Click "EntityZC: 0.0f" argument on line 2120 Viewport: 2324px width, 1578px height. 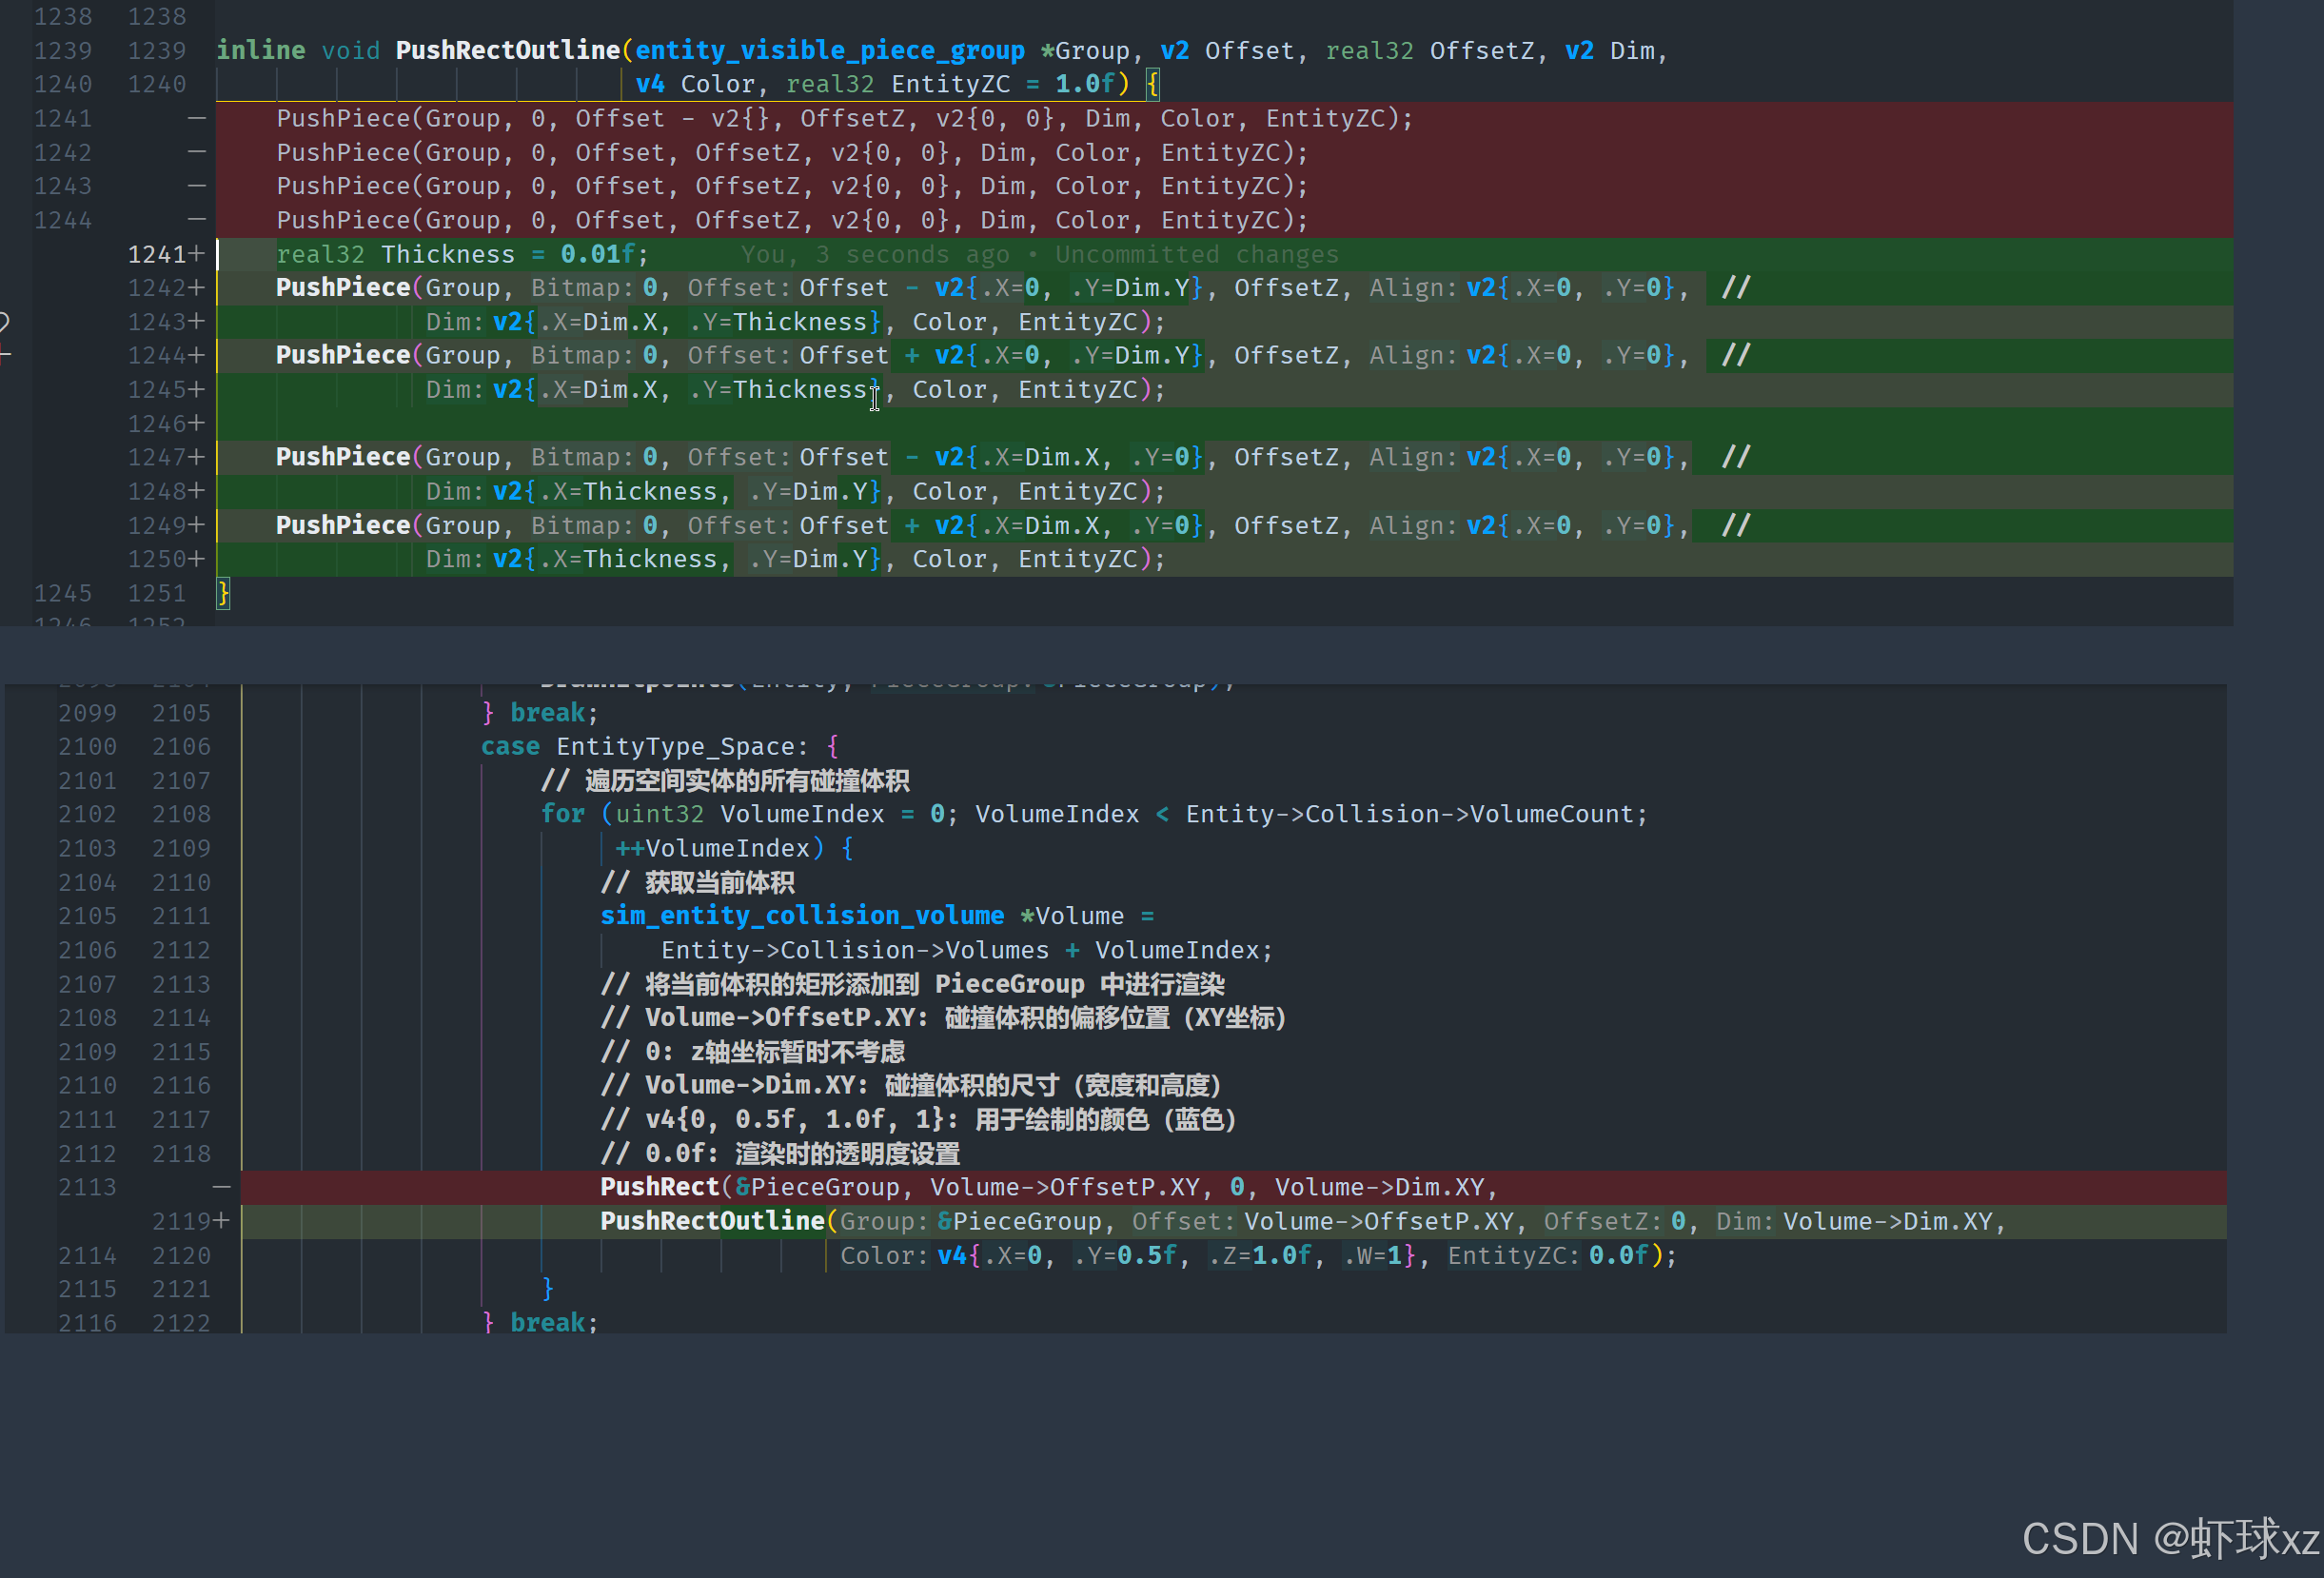point(1548,1255)
